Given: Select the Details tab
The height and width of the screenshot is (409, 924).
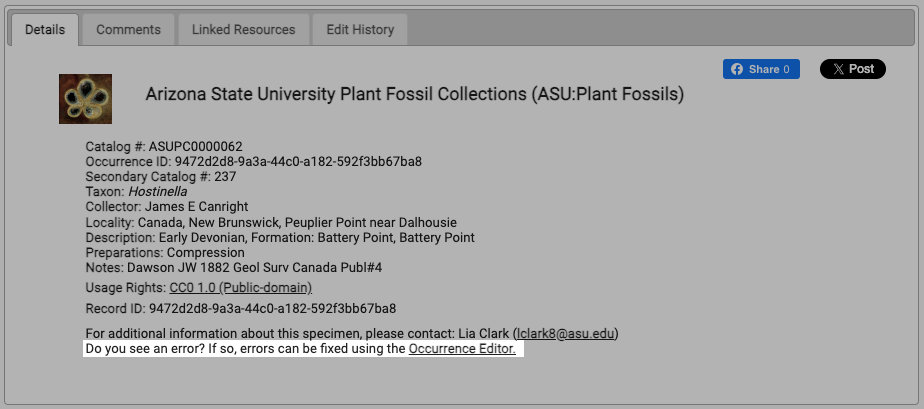Looking at the screenshot, I should coord(45,29).
